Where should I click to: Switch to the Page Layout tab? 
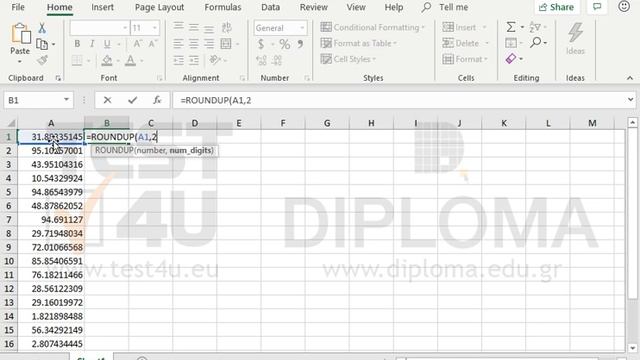[159, 7]
